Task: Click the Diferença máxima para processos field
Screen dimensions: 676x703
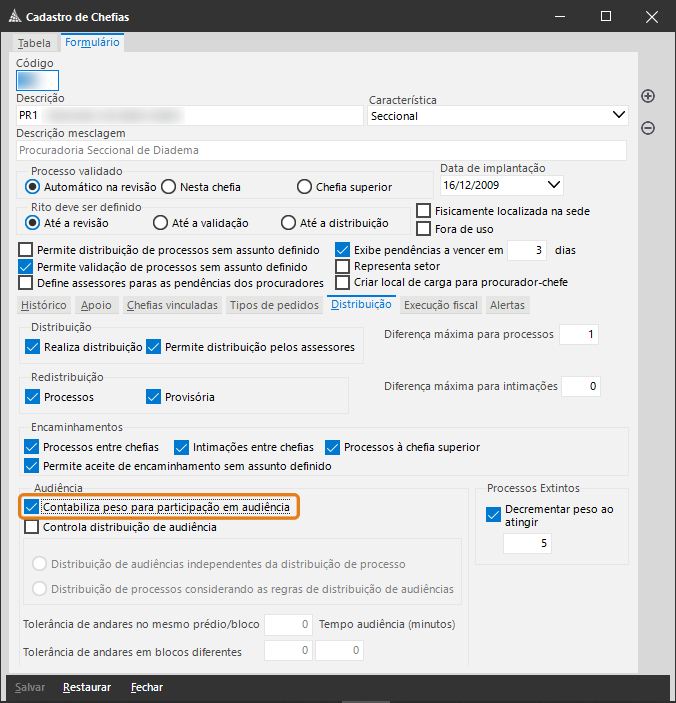Action: (x=579, y=334)
